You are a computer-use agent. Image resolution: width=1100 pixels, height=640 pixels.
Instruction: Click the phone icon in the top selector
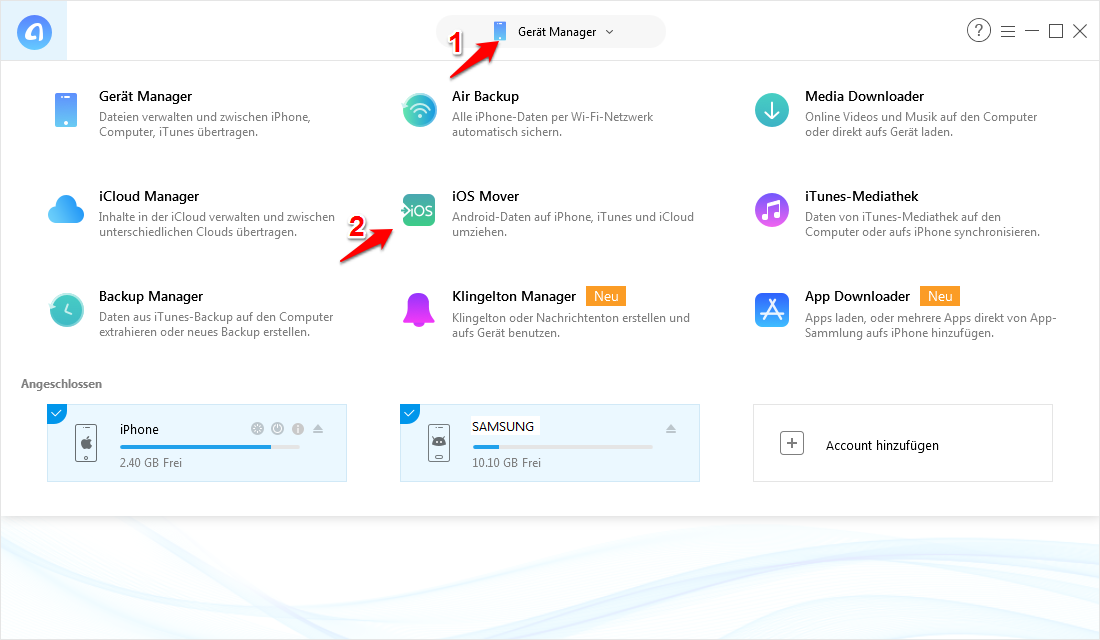[x=499, y=31]
